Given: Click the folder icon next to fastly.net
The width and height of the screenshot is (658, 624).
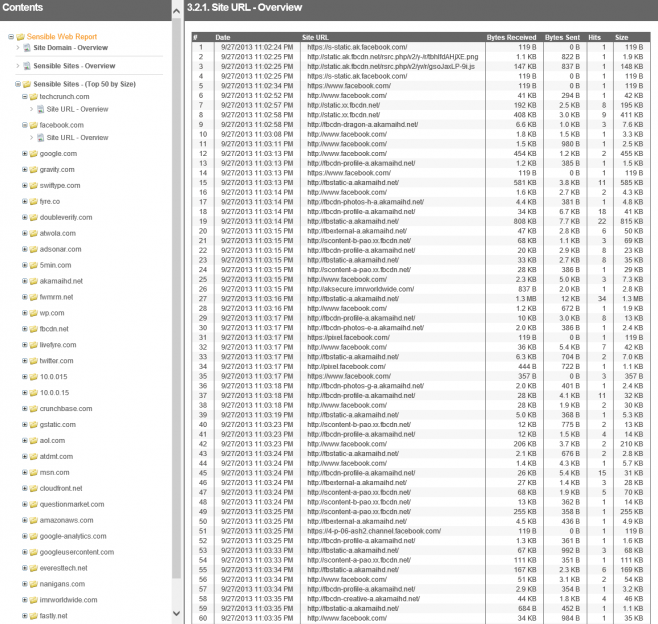Looking at the screenshot, I should (x=34, y=616).
